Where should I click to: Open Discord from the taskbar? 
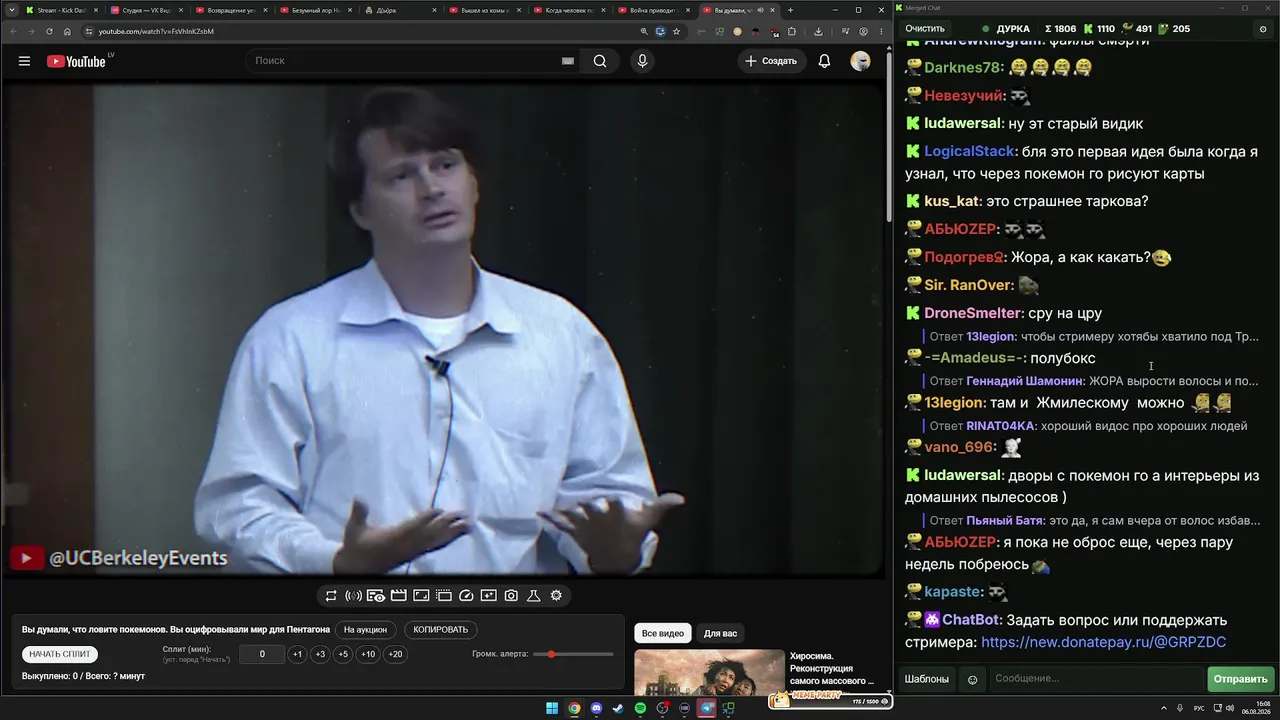[x=597, y=709]
